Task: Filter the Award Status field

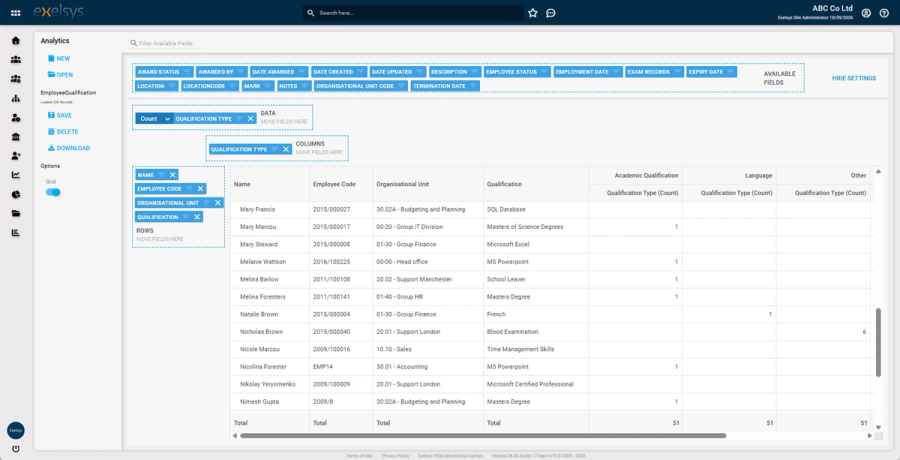Action: click(187, 72)
